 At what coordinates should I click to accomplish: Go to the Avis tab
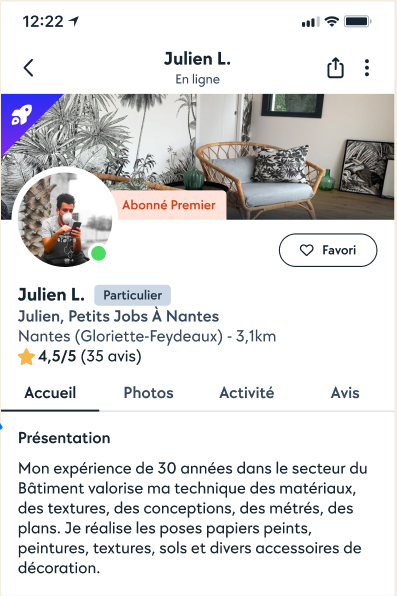tap(345, 393)
